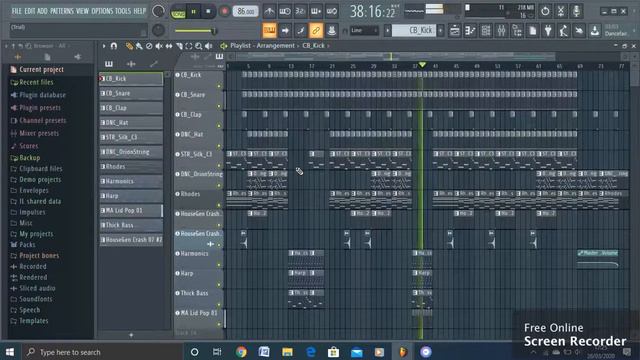Toggle the playlist snap magnet icon
The image size is (640, 360).
pyautogui.click(x=114, y=46)
